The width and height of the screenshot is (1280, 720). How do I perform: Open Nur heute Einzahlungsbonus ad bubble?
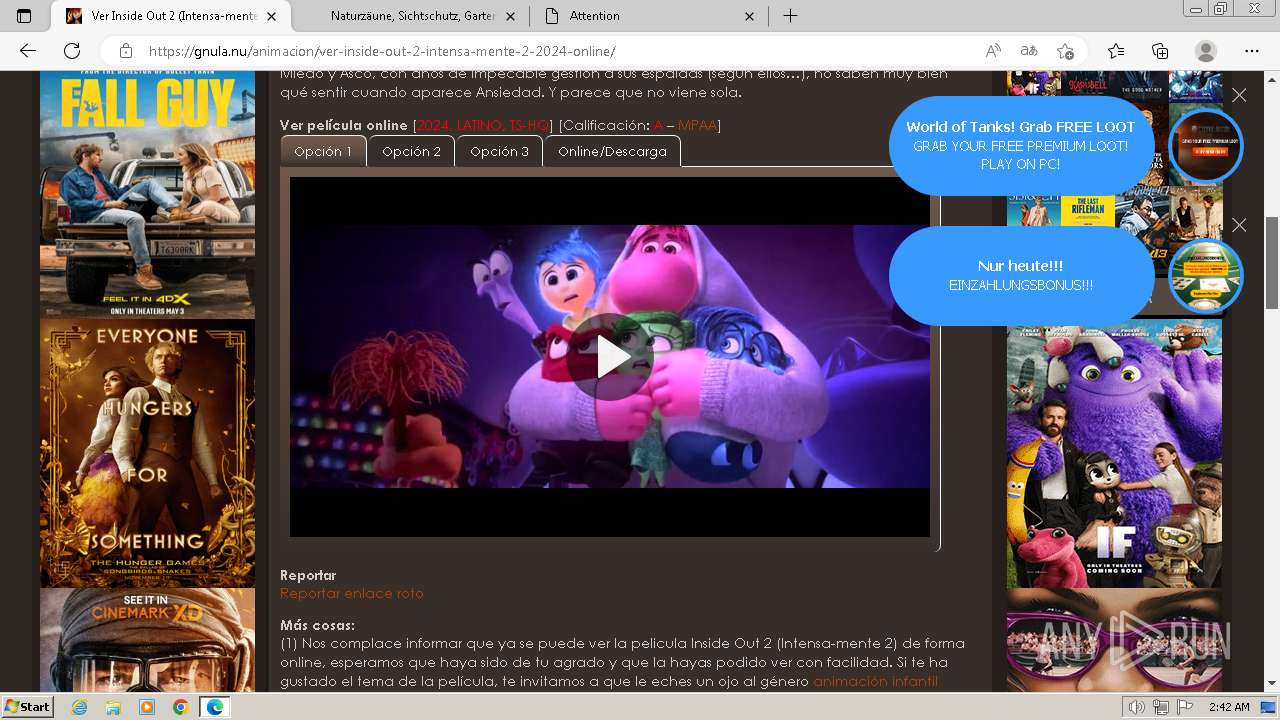[x=1021, y=276]
